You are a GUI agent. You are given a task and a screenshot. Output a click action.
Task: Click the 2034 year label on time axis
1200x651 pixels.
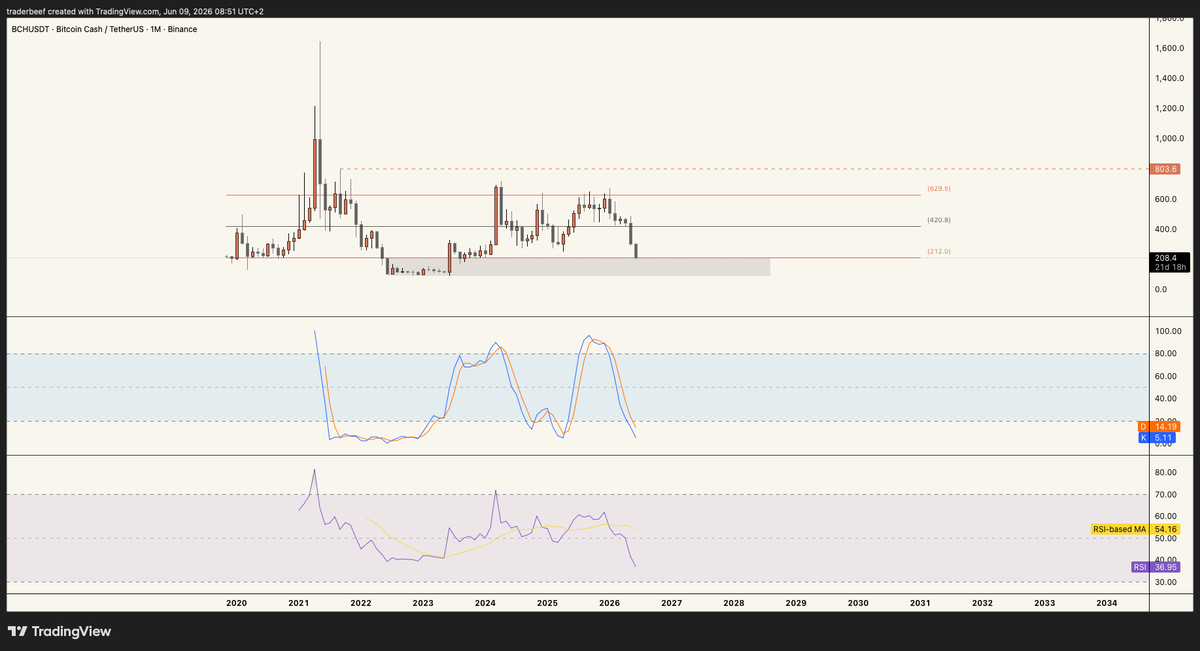1107,603
